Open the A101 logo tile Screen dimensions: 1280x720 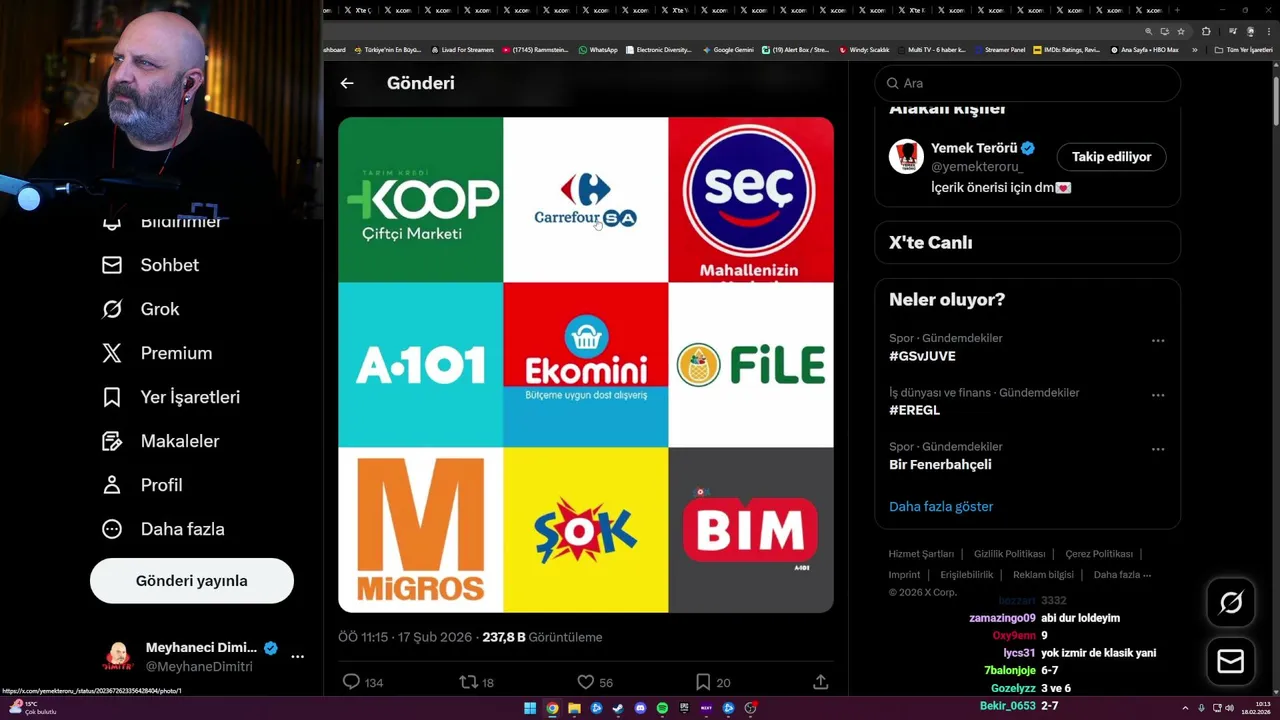[420, 365]
